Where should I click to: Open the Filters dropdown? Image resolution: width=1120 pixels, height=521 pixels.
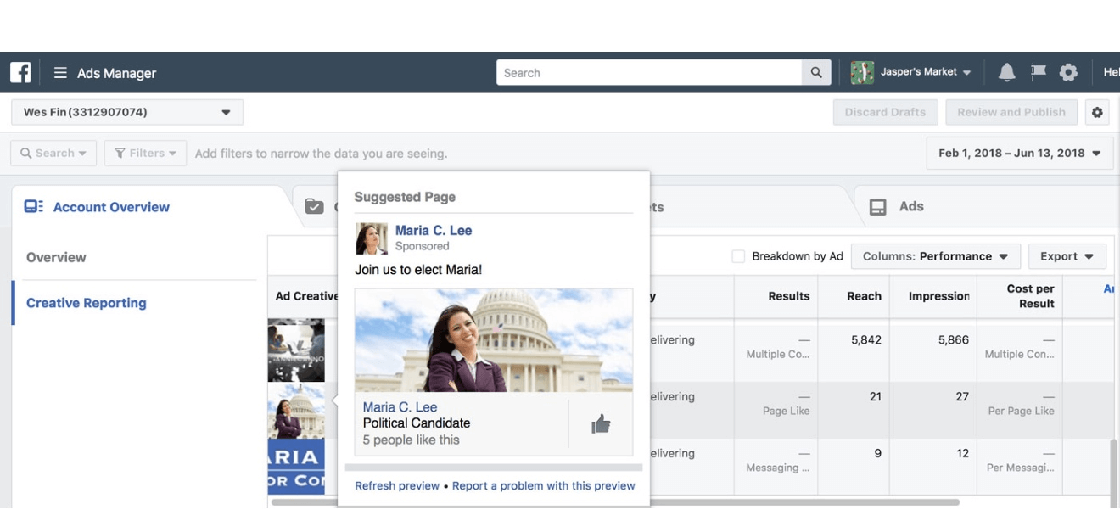point(146,153)
